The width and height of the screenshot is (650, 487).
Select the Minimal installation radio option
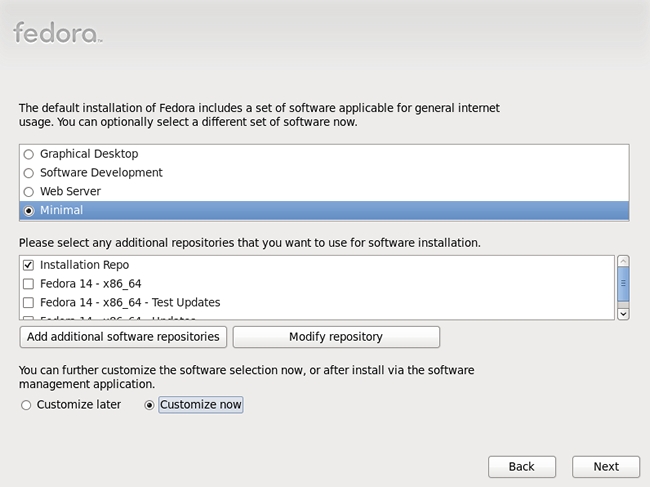(29, 211)
